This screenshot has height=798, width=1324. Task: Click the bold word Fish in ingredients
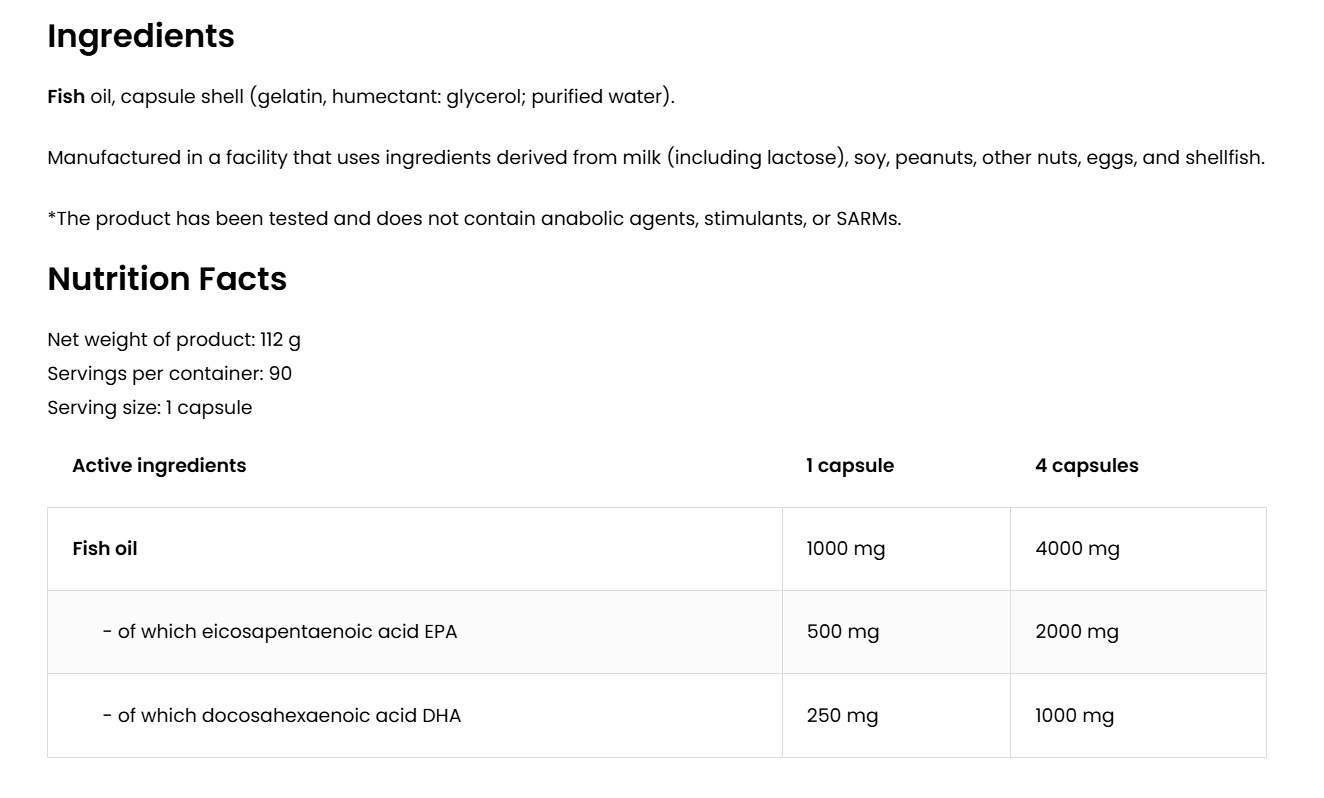tap(66, 97)
